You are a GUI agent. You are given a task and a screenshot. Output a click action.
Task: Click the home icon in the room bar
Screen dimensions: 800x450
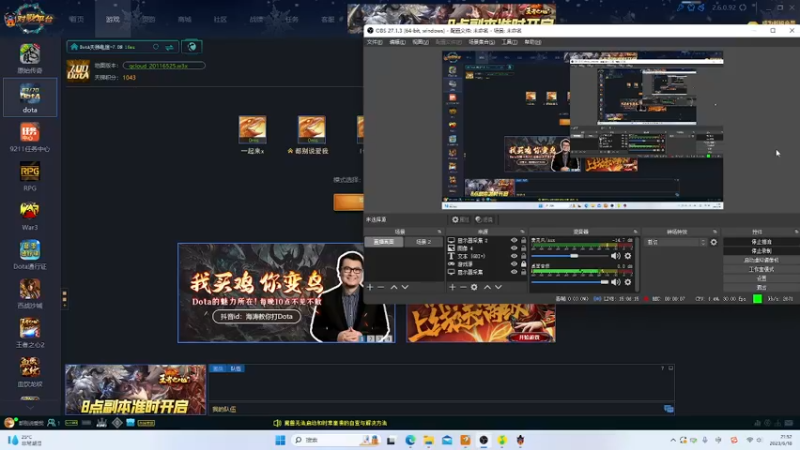point(74,47)
